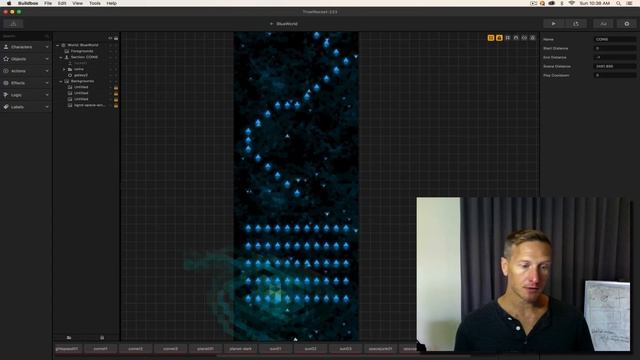Collapse the Backgrounds tree node
The height and width of the screenshot is (360, 640).
[61, 81]
